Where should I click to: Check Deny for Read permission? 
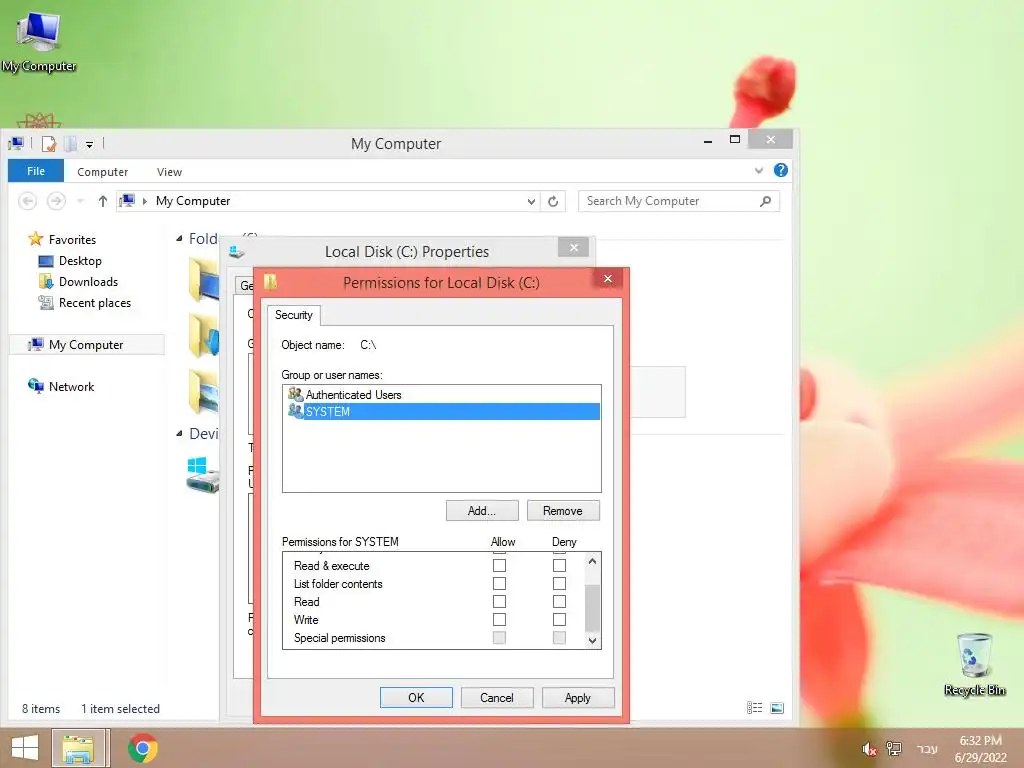pos(559,601)
